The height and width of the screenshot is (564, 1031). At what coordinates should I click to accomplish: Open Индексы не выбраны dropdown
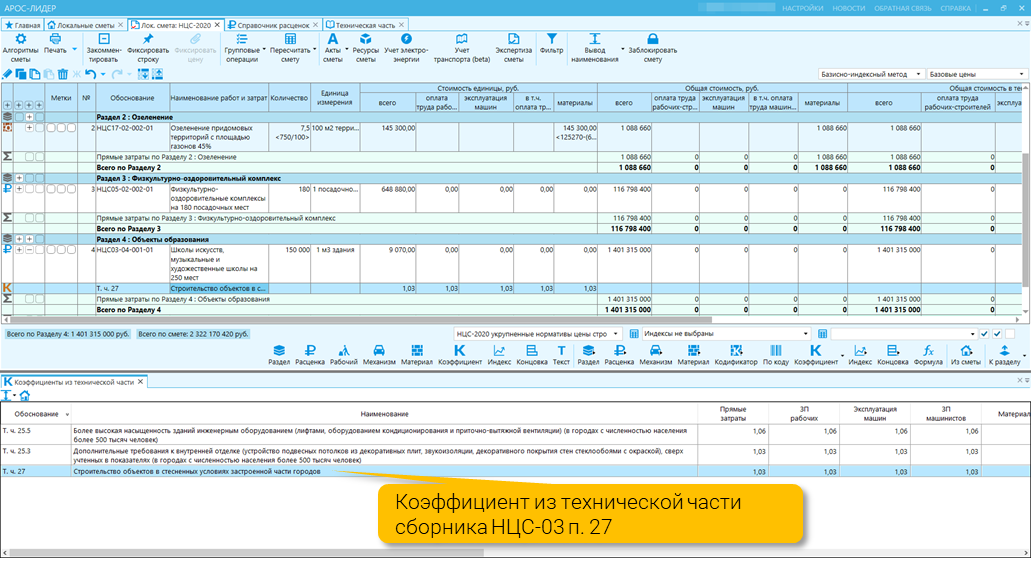coord(726,334)
